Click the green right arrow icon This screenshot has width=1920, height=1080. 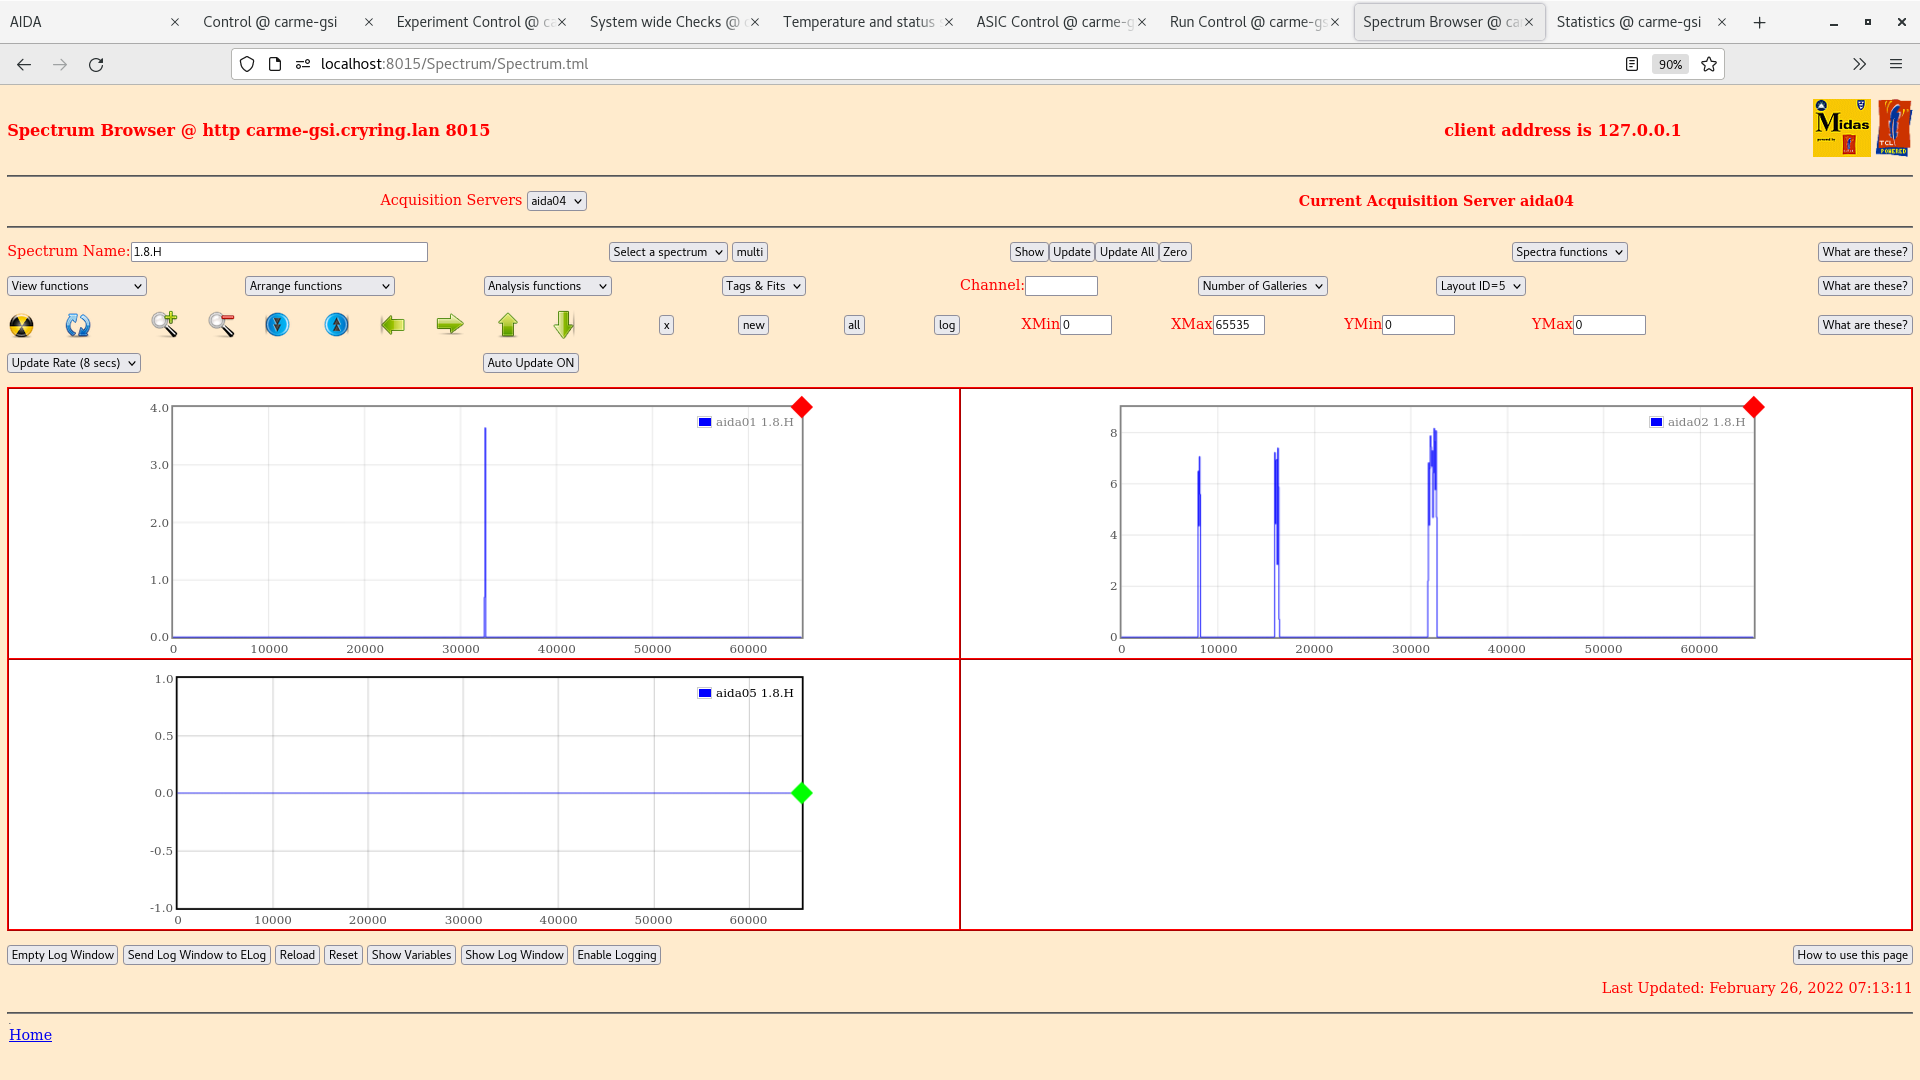coord(450,324)
